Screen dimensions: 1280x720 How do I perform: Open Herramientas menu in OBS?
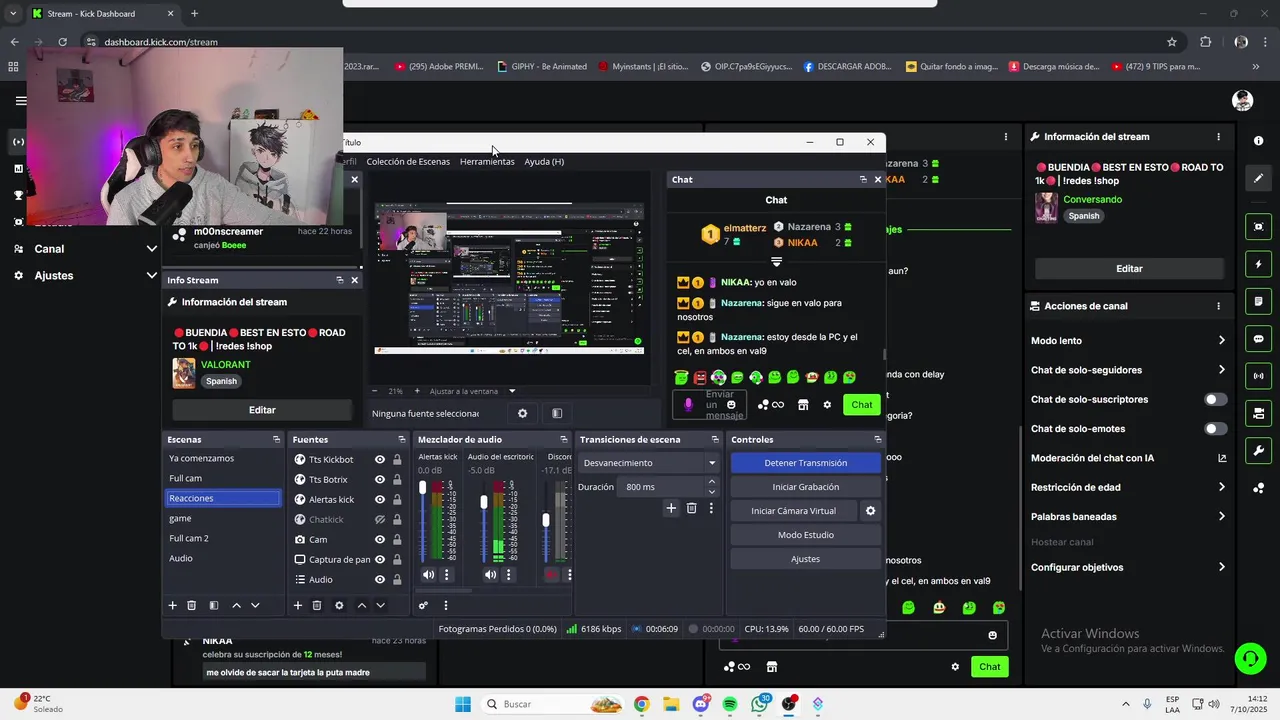487,162
